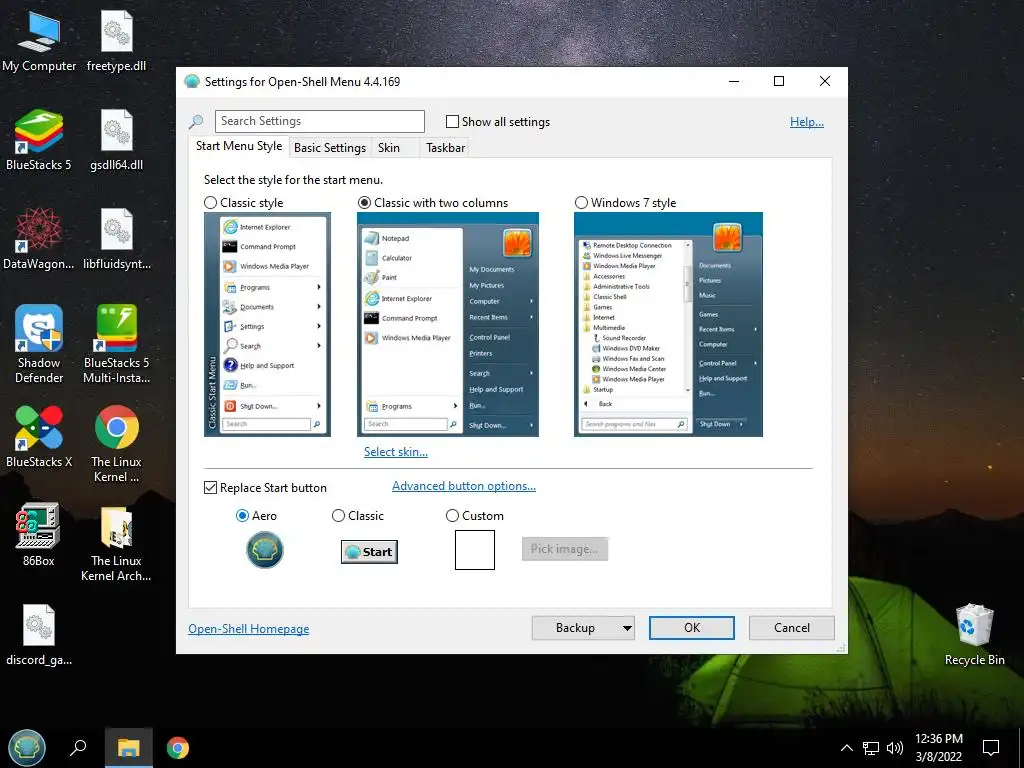The height and width of the screenshot is (768, 1024).
Task: Select the gsdll64.dll file icon
Action: (116, 140)
